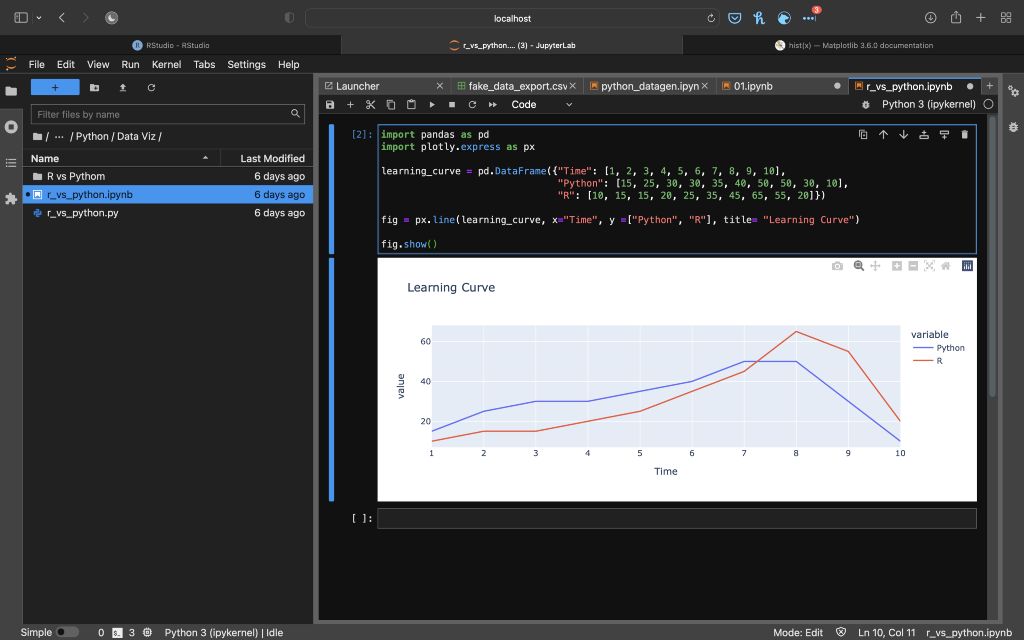1024x640 pixels.
Task: Insert a cell above from the cell toolbar
Action: coord(923,135)
